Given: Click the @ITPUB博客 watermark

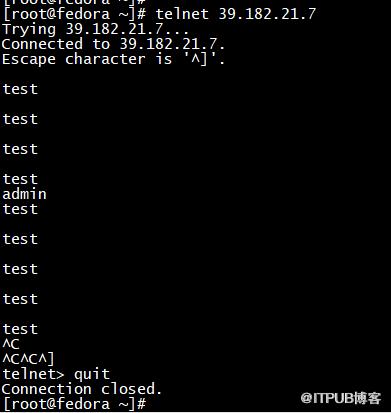Looking at the screenshot, I should [341, 398].
